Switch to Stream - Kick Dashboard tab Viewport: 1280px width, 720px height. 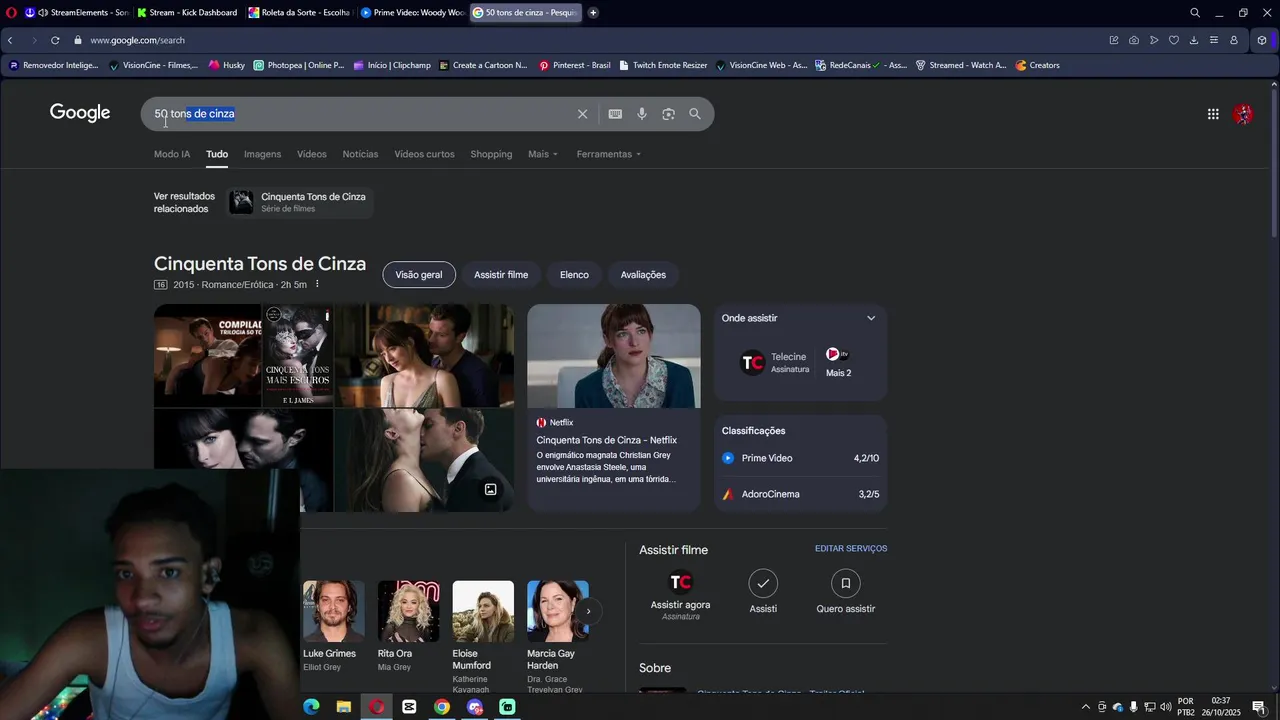[189, 12]
